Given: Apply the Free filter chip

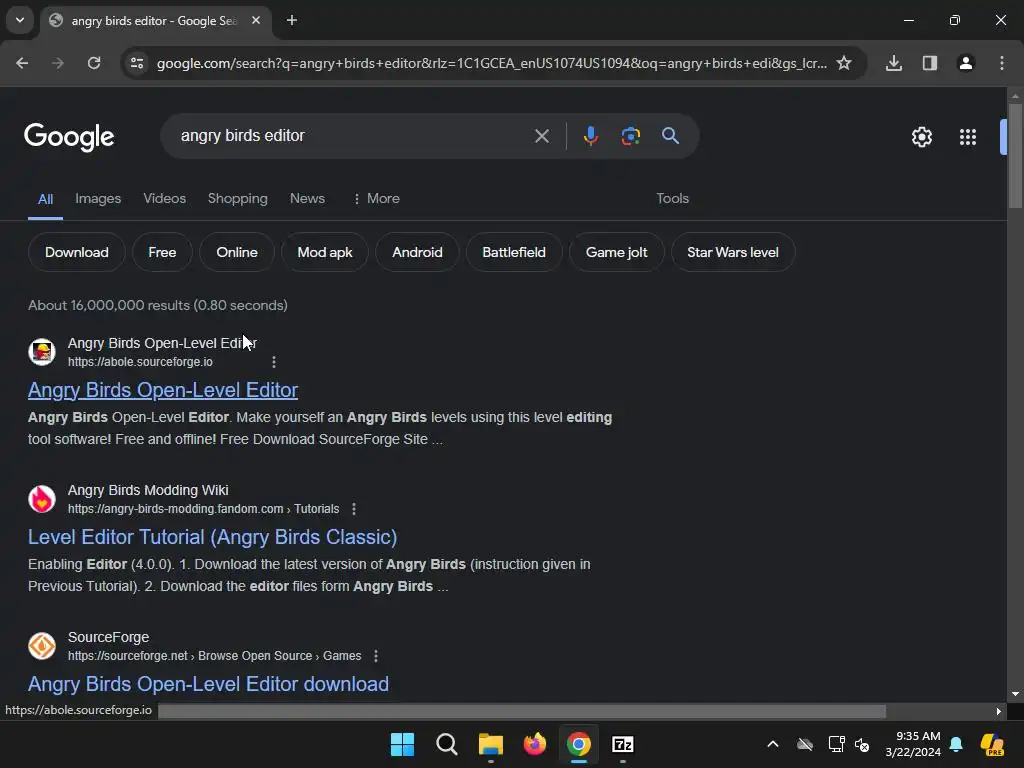Looking at the screenshot, I should pyautogui.click(x=162, y=252).
